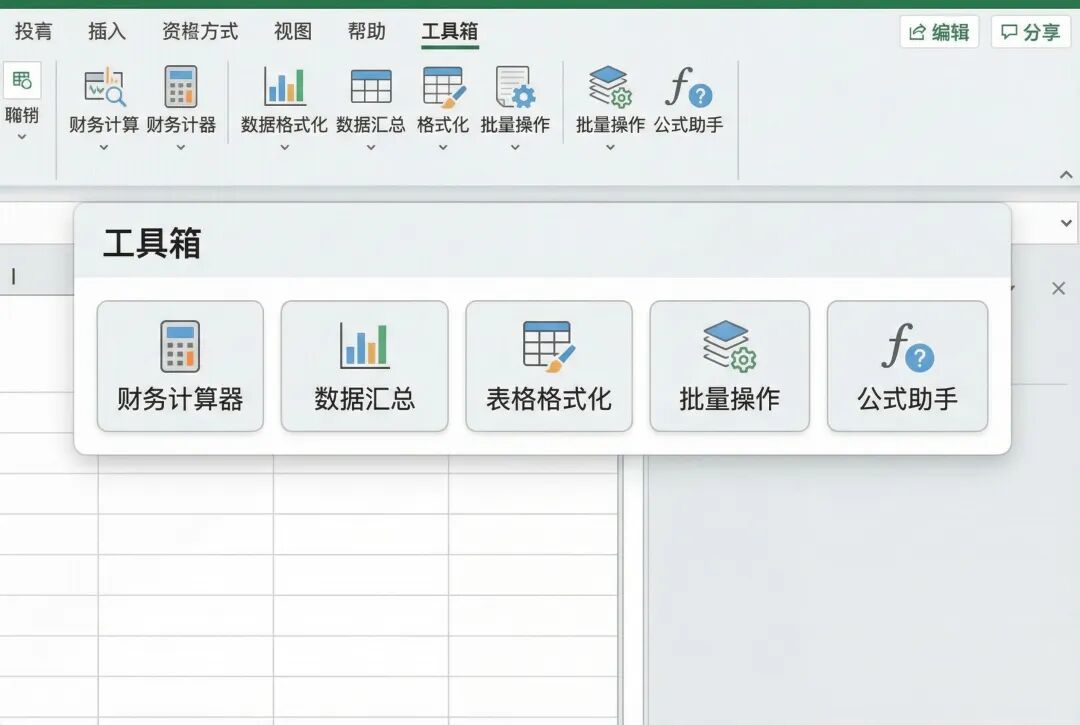The height and width of the screenshot is (725, 1080).
Task: Switch to the 投膏 tab
Action: coord(33,31)
